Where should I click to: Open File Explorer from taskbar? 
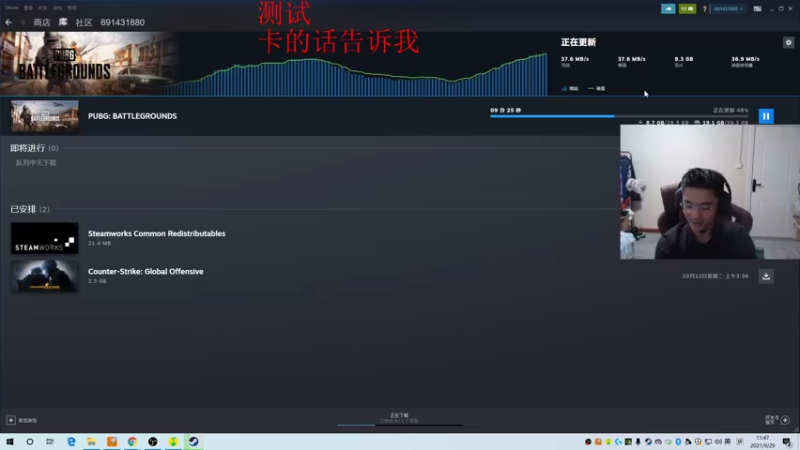pos(91,442)
